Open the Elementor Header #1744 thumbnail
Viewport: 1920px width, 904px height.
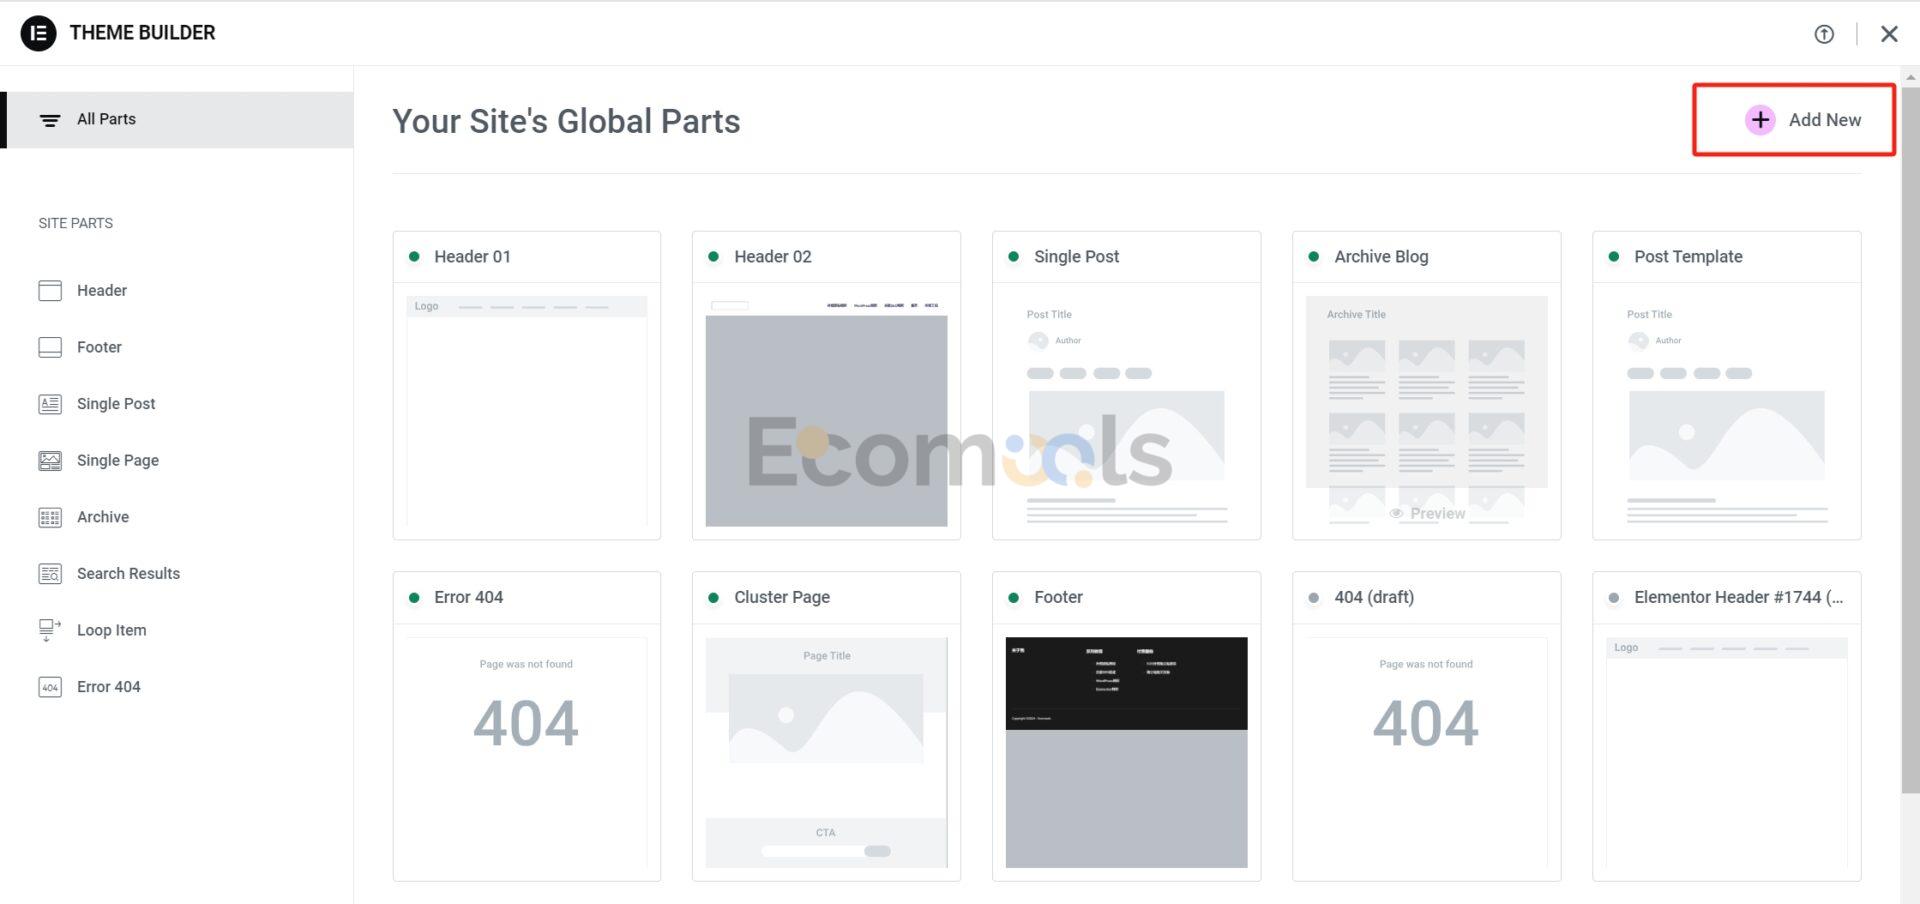click(x=1726, y=752)
